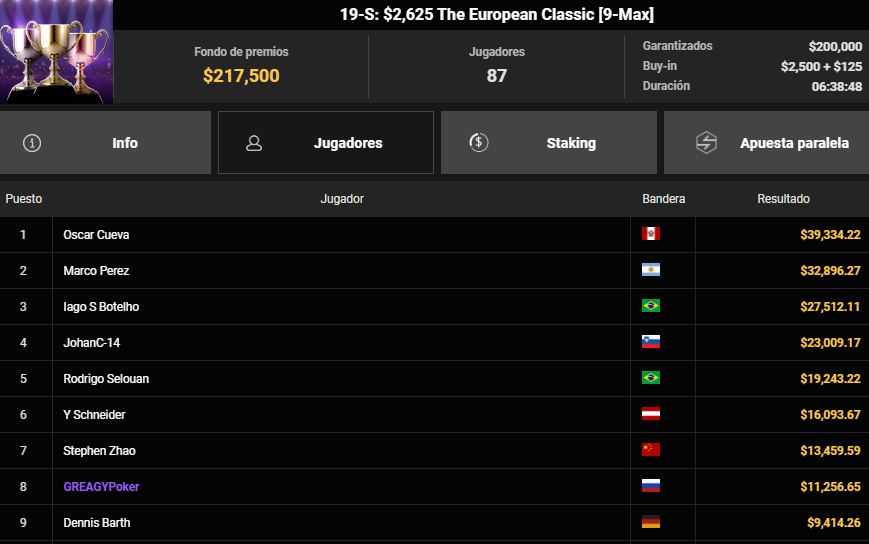This screenshot has width=869, height=544.
Task: Open the Apuesta paralela tab
Action: point(766,142)
